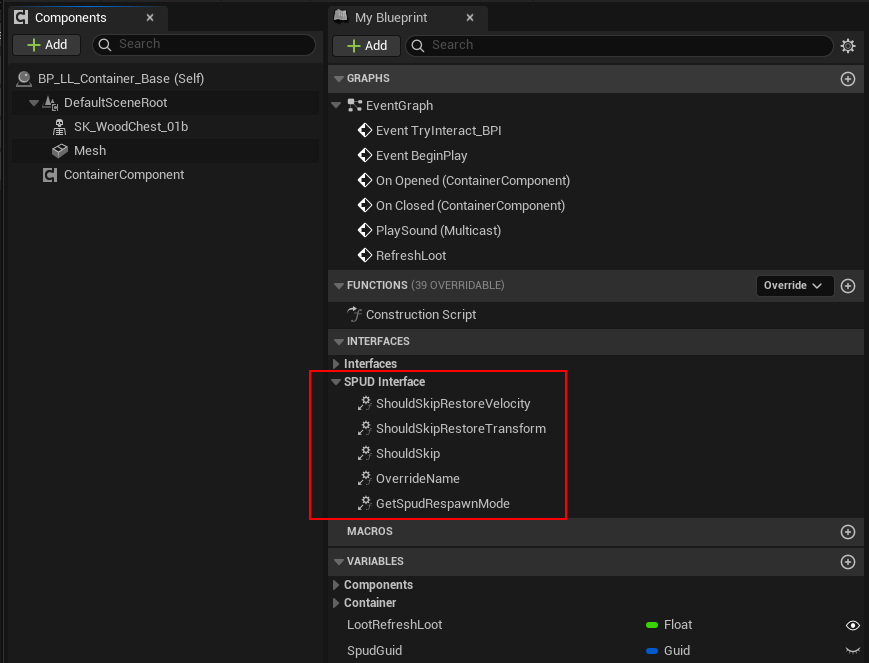This screenshot has height=663, width=869.
Task: Collapse the FUNCTIONS section
Action: [339, 285]
